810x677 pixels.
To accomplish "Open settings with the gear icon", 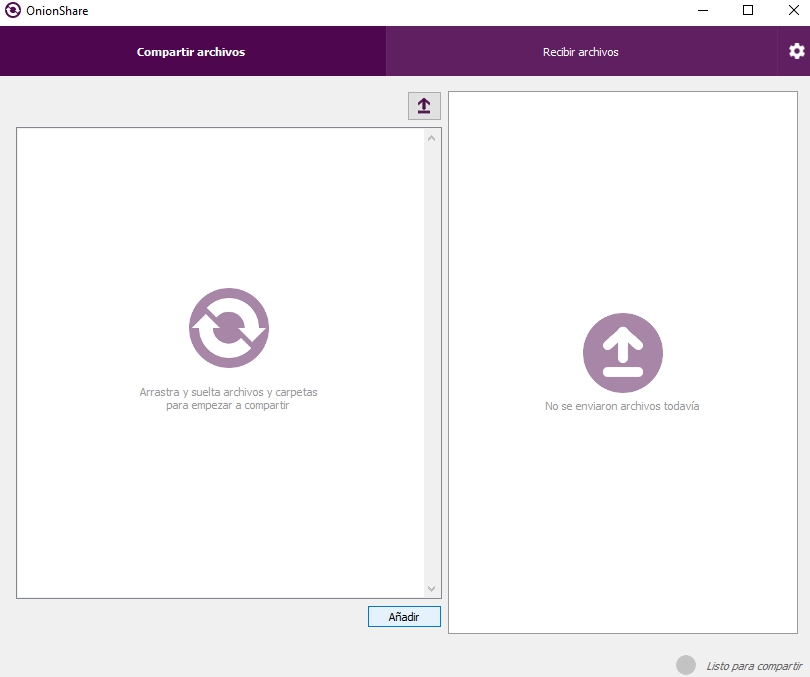I will tap(796, 51).
